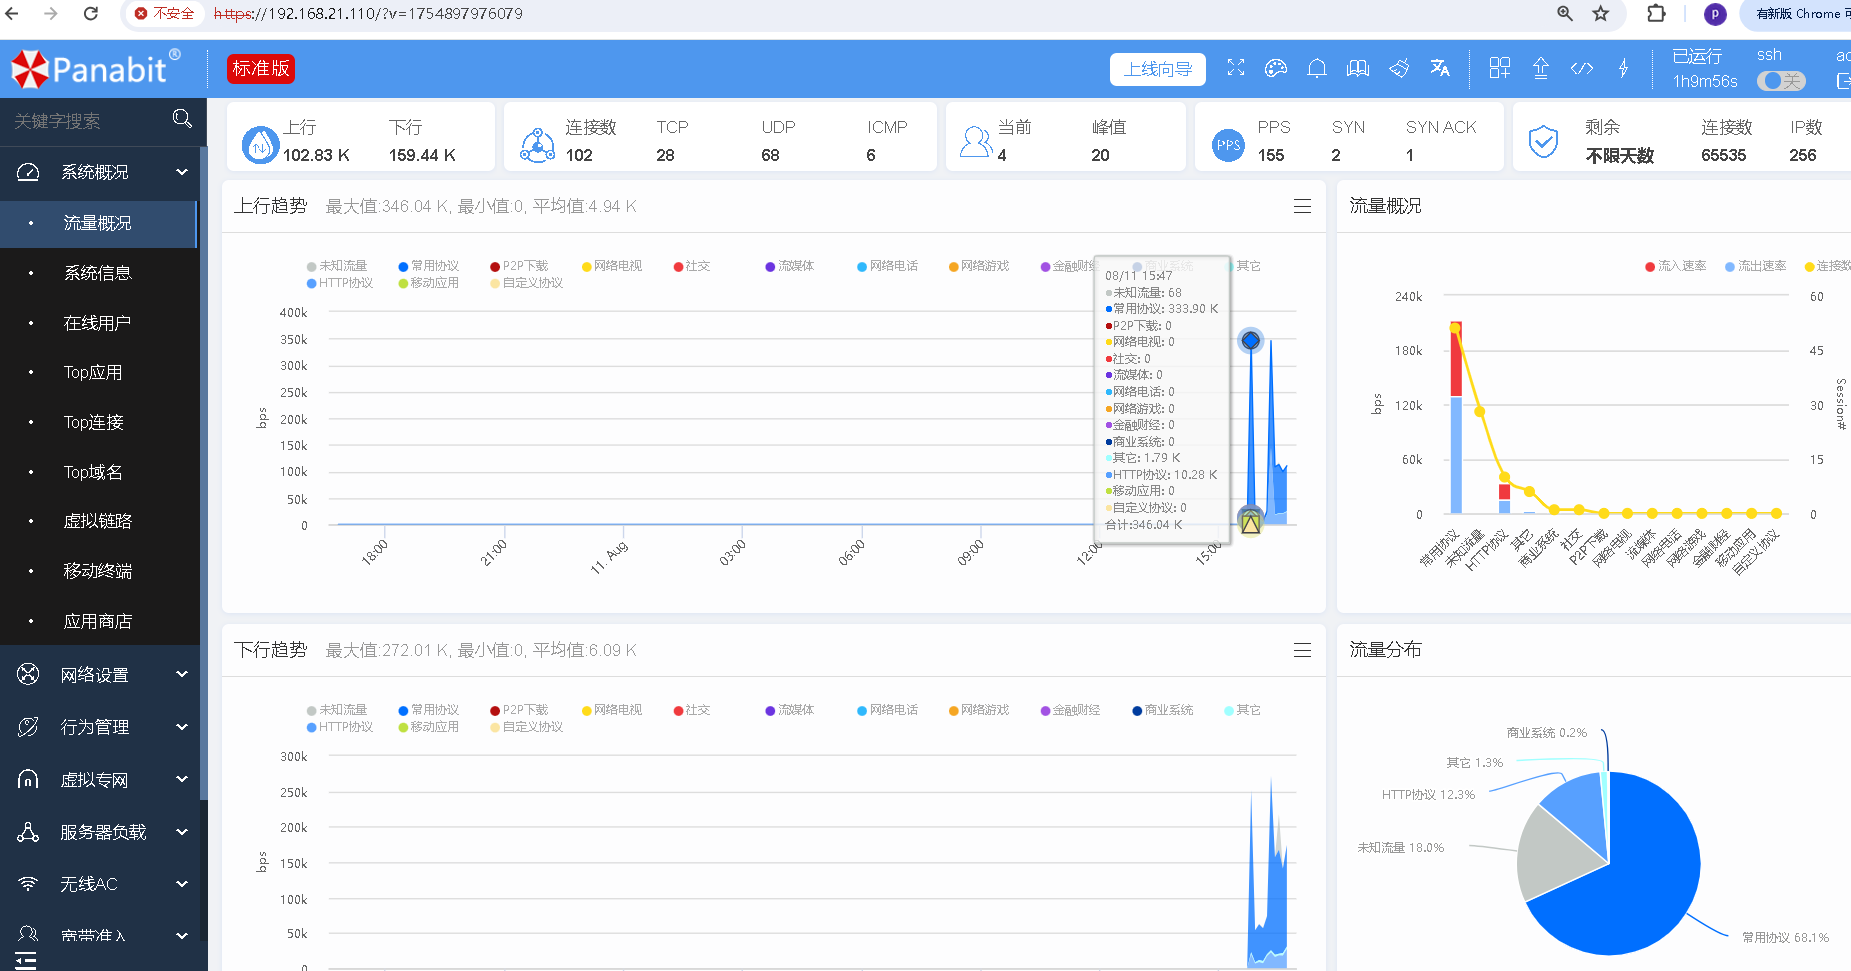Click the 上线向导 button
Screen dimensions: 1851x971
click(x=1158, y=69)
